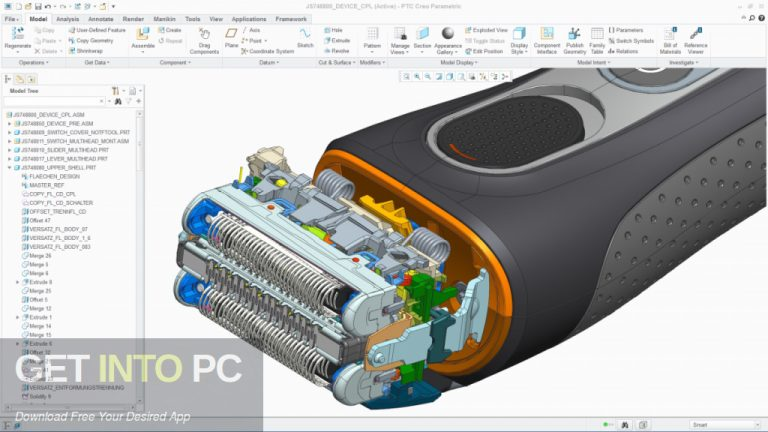Click the open folder icon in quick access toolbar

pyautogui.click(x=28, y=6)
